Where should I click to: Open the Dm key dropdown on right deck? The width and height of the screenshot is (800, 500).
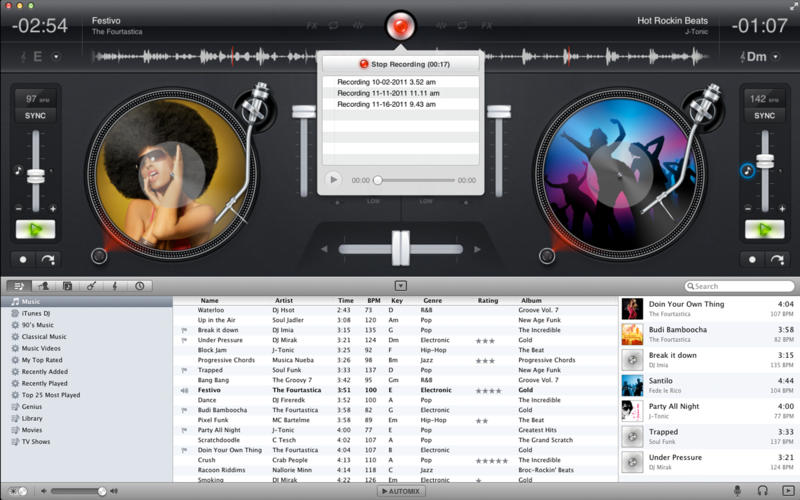tap(776, 57)
